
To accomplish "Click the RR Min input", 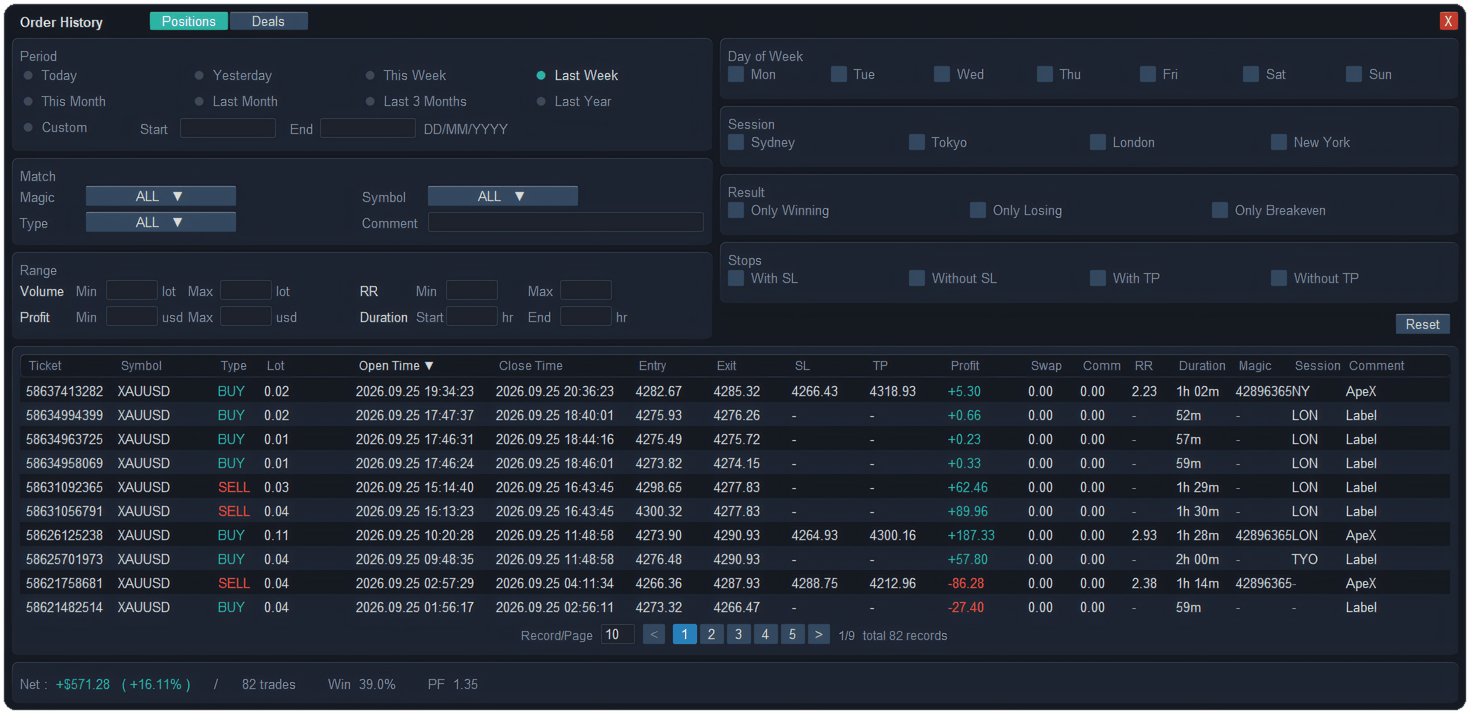I will click(x=472, y=291).
